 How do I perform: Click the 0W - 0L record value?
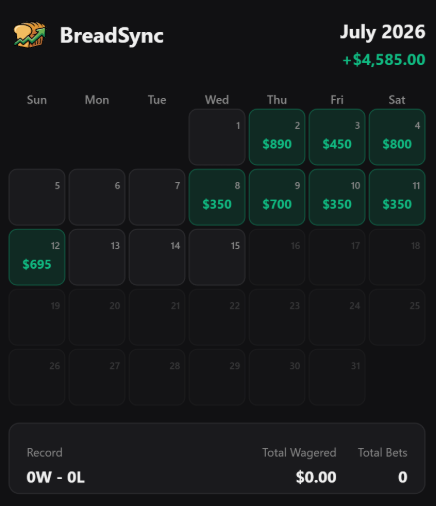click(x=55, y=477)
